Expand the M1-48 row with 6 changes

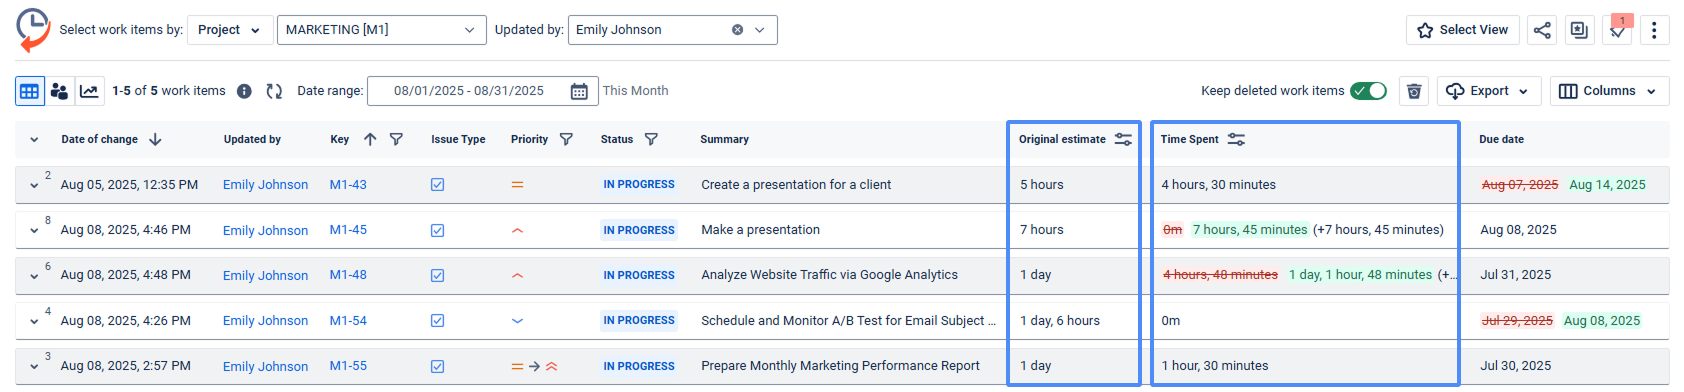pyautogui.click(x=34, y=276)
